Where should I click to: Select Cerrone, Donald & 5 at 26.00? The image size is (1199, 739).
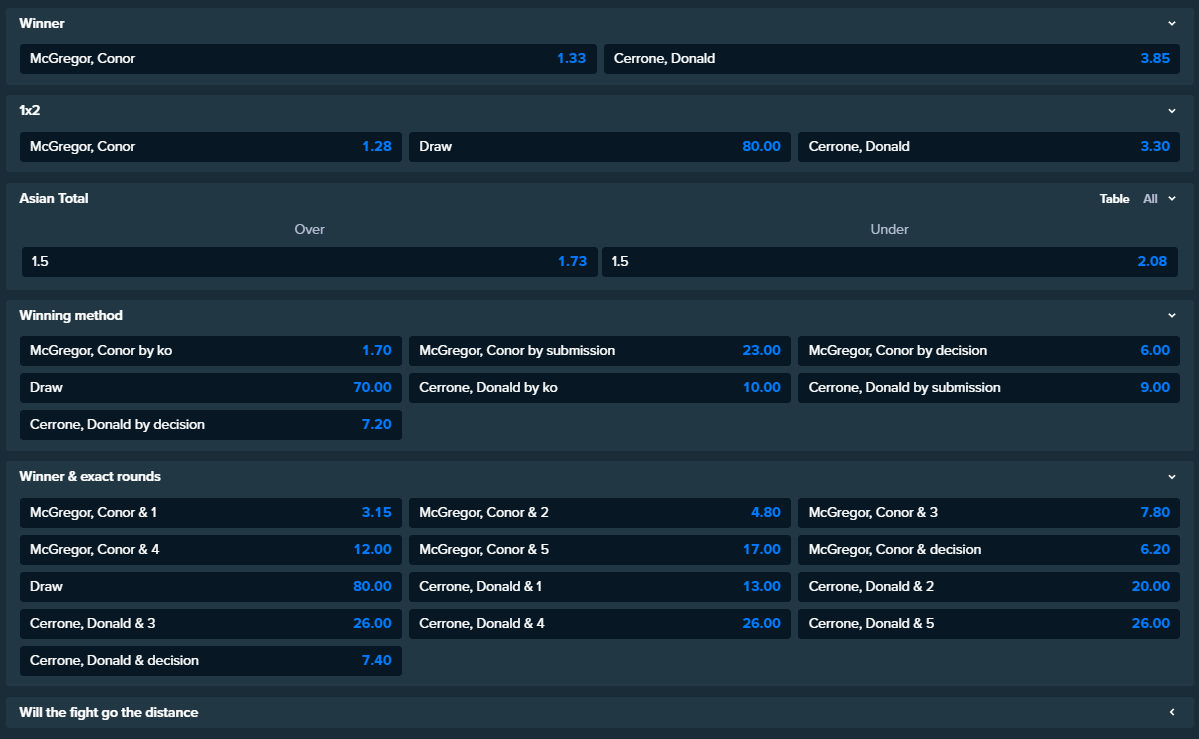pos(989,623)
